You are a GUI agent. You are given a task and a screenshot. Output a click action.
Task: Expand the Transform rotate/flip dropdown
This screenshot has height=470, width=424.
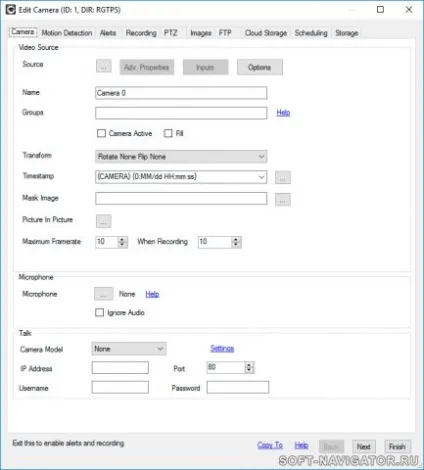point(181,156)
